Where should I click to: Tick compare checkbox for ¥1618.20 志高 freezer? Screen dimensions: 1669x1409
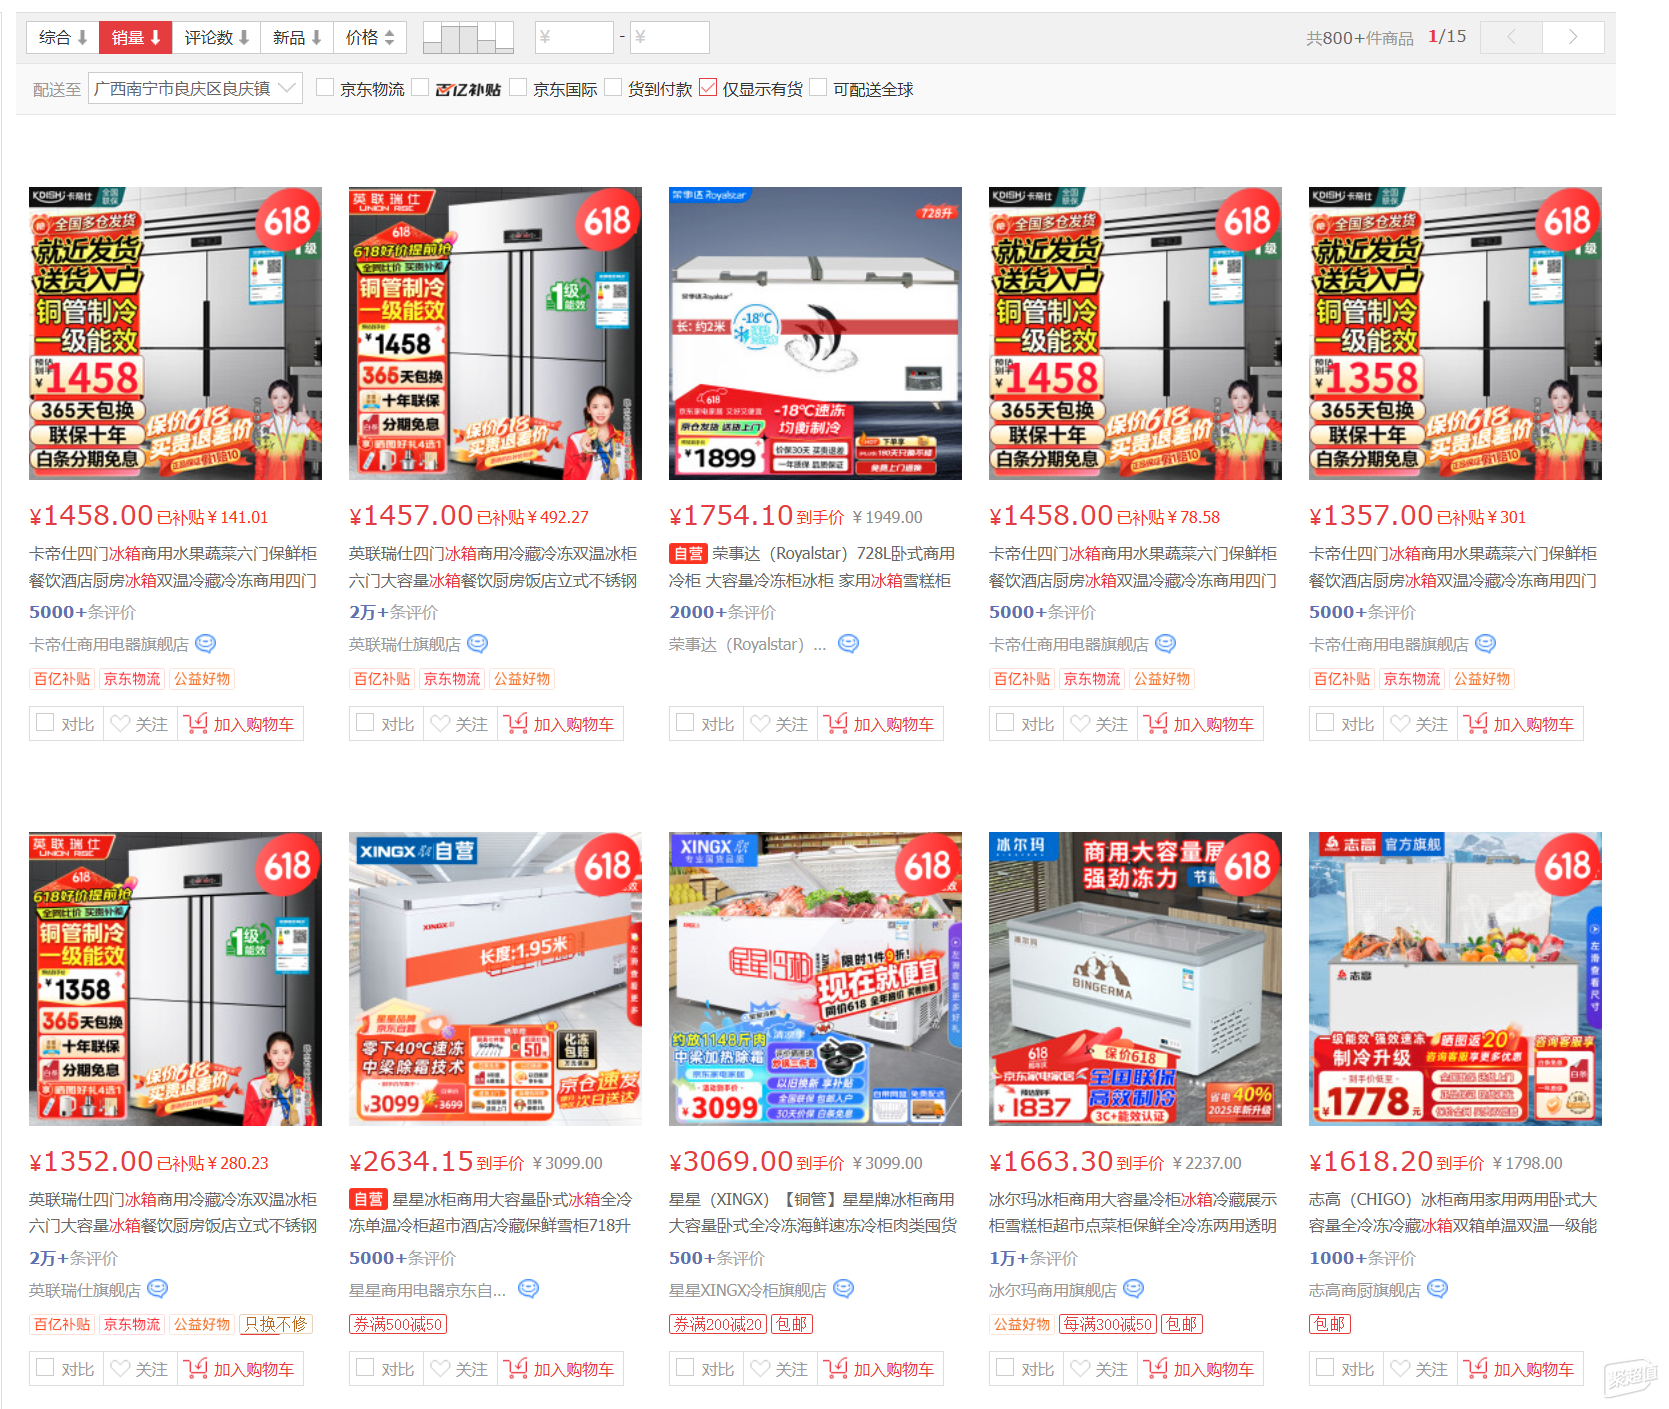point(1325,1367)
